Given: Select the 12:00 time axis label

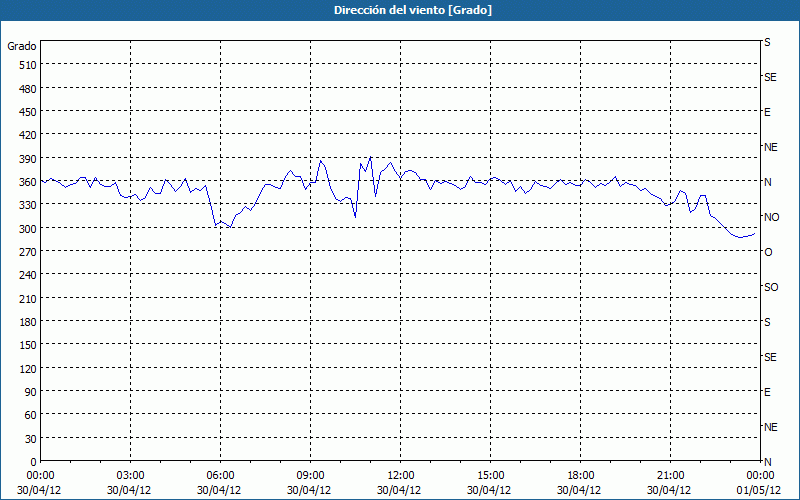Looking at the screenshot, I should point(401,476).
